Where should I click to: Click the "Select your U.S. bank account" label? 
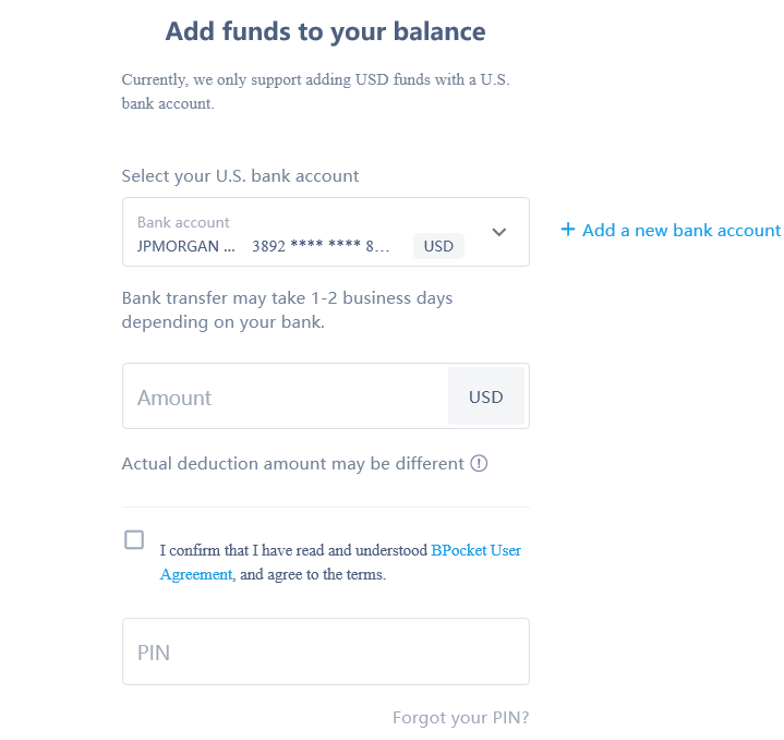coord(240,176)
